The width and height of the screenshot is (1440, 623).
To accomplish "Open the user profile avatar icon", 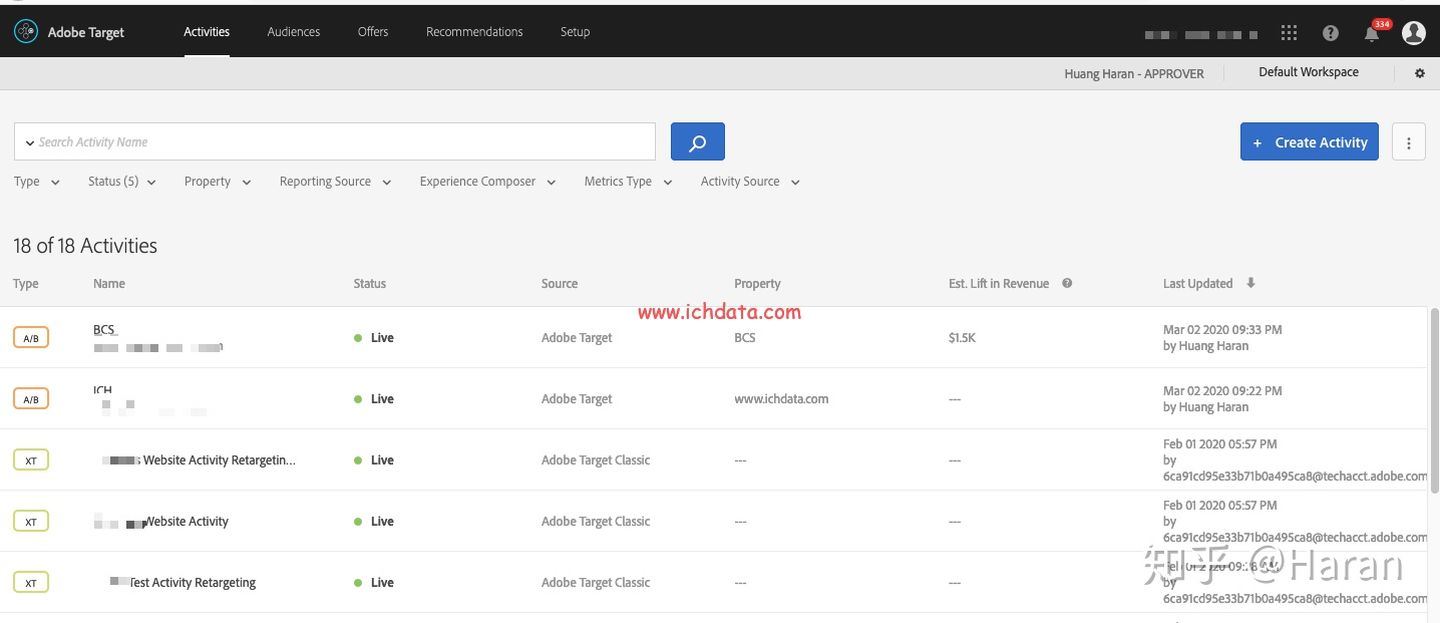I will click(1413, 33).
